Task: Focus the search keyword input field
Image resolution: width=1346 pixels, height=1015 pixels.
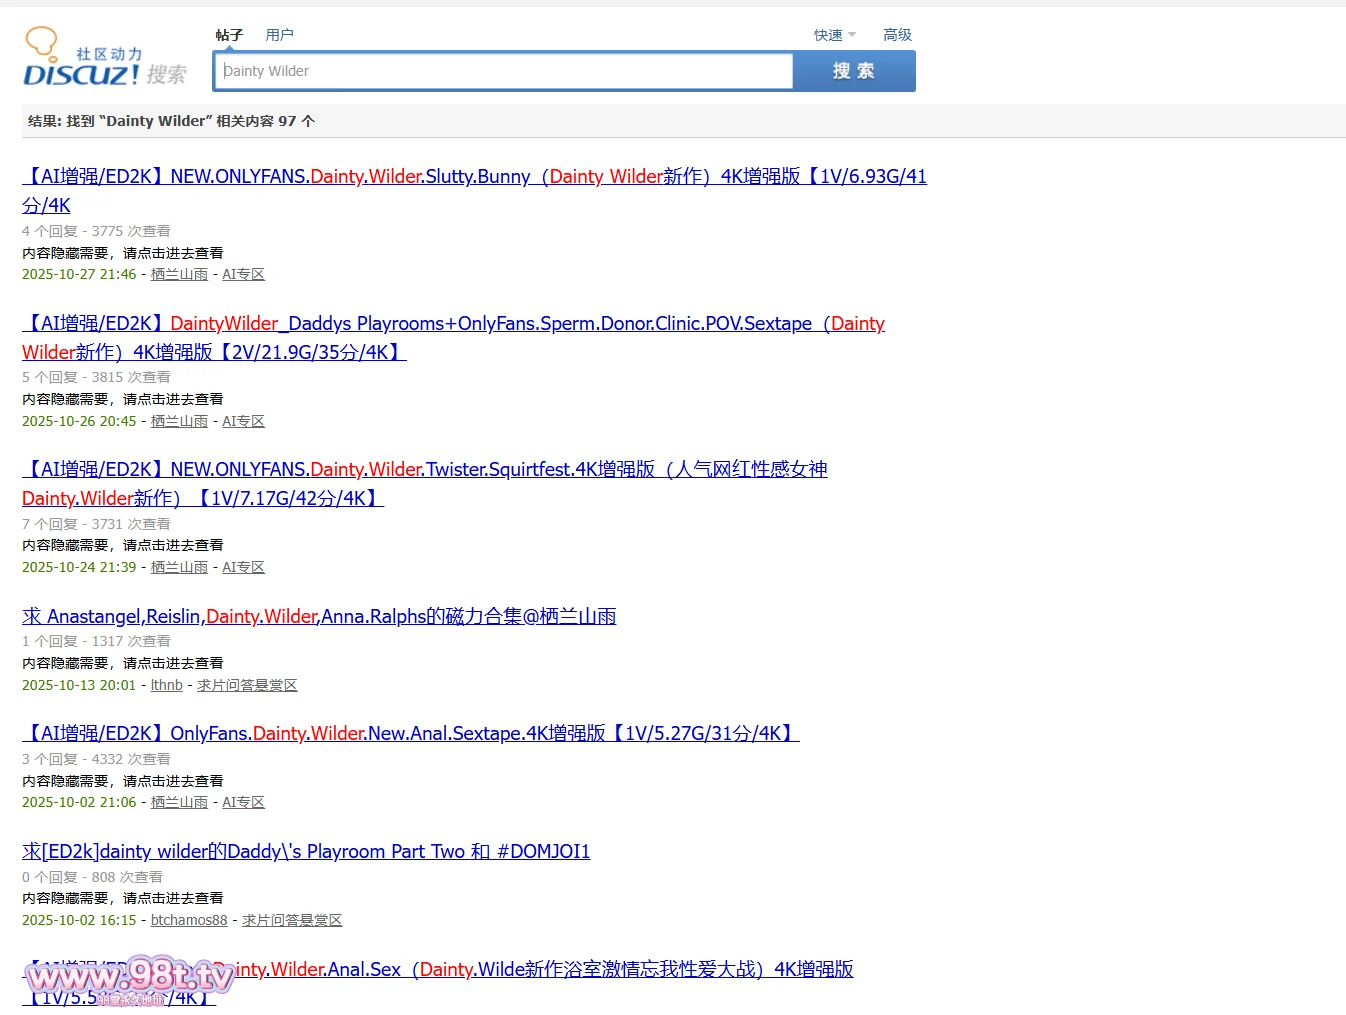Action: click(x=503, y=71)
